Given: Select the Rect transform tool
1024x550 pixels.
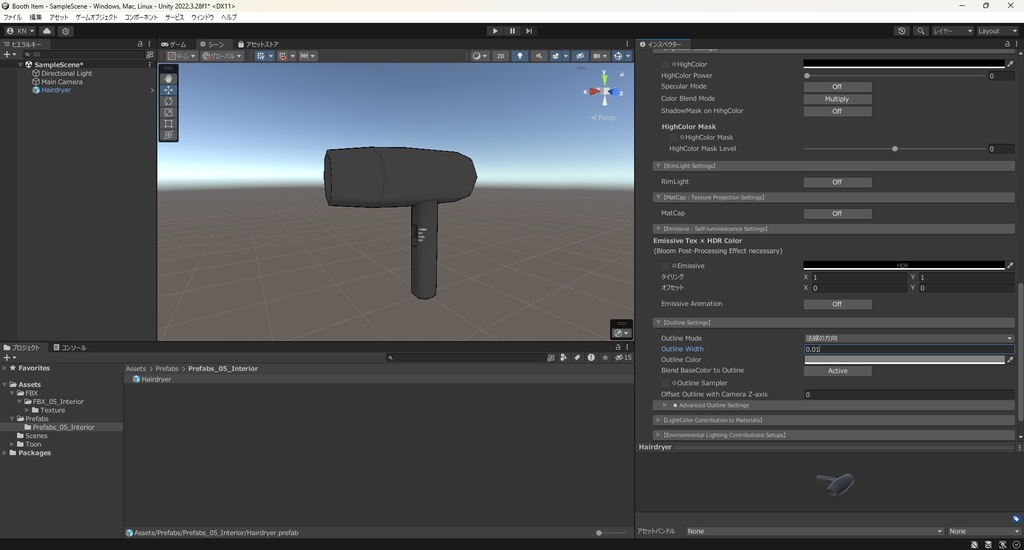Looking at the screenshot, I should (x=168, y=123).
